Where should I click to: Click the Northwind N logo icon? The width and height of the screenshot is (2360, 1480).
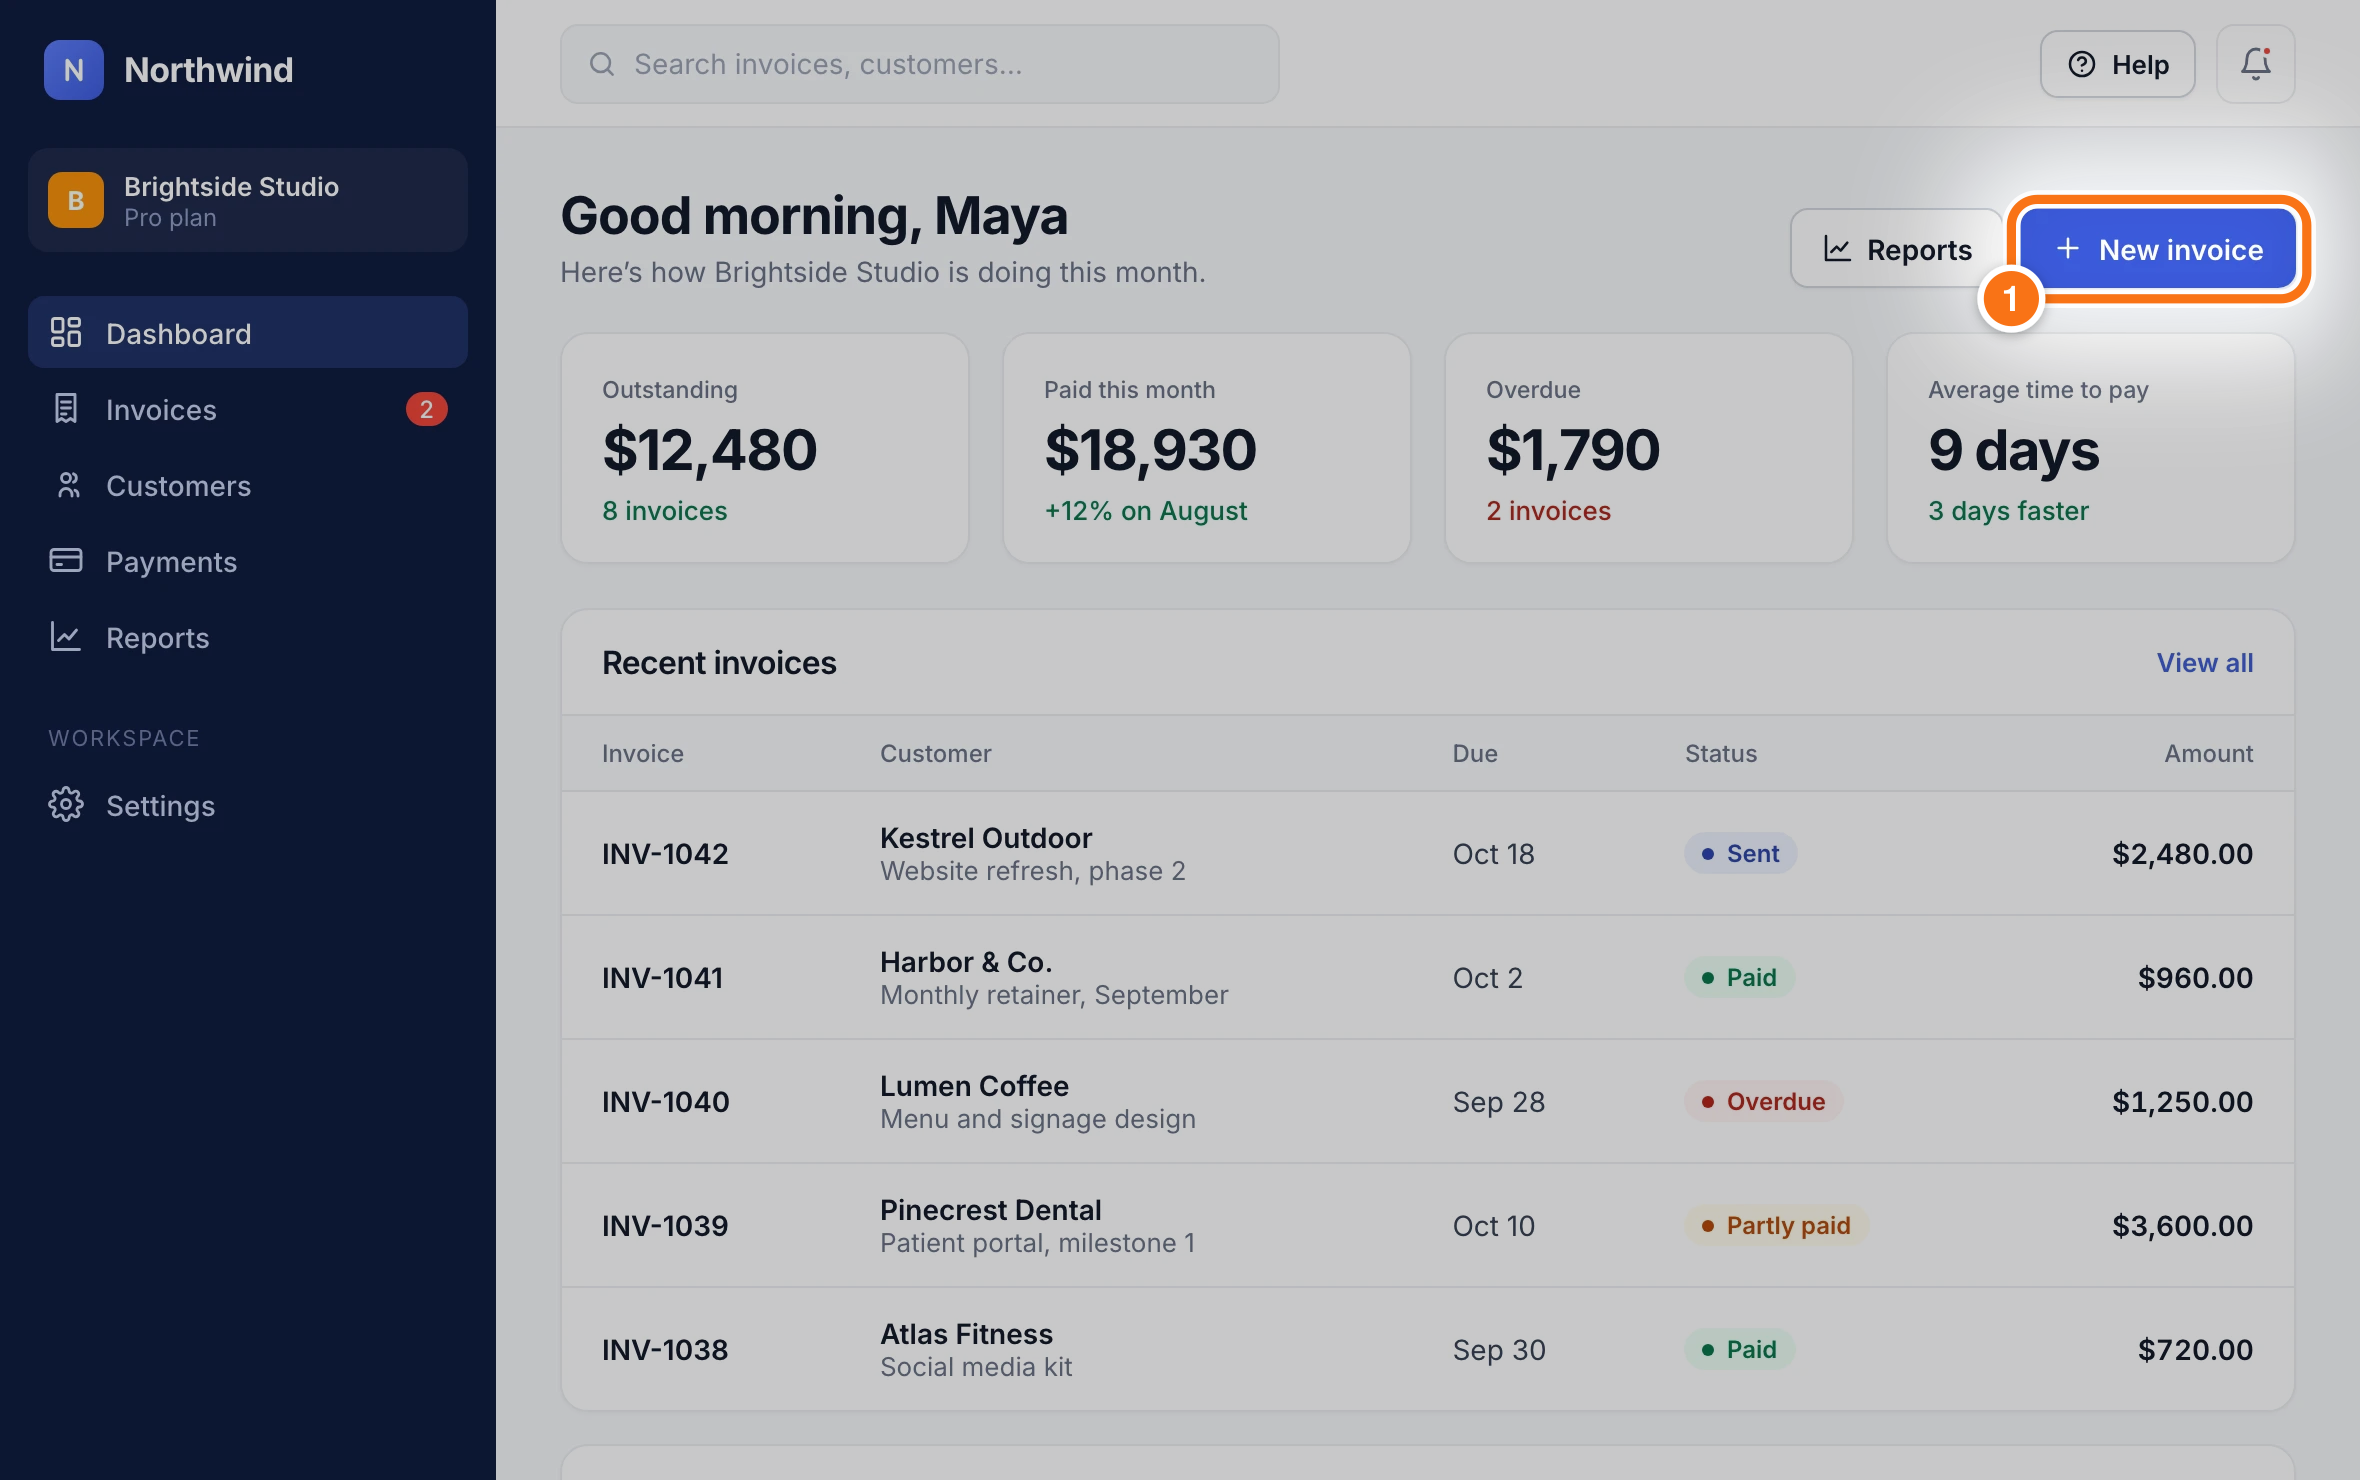point(73,69)
